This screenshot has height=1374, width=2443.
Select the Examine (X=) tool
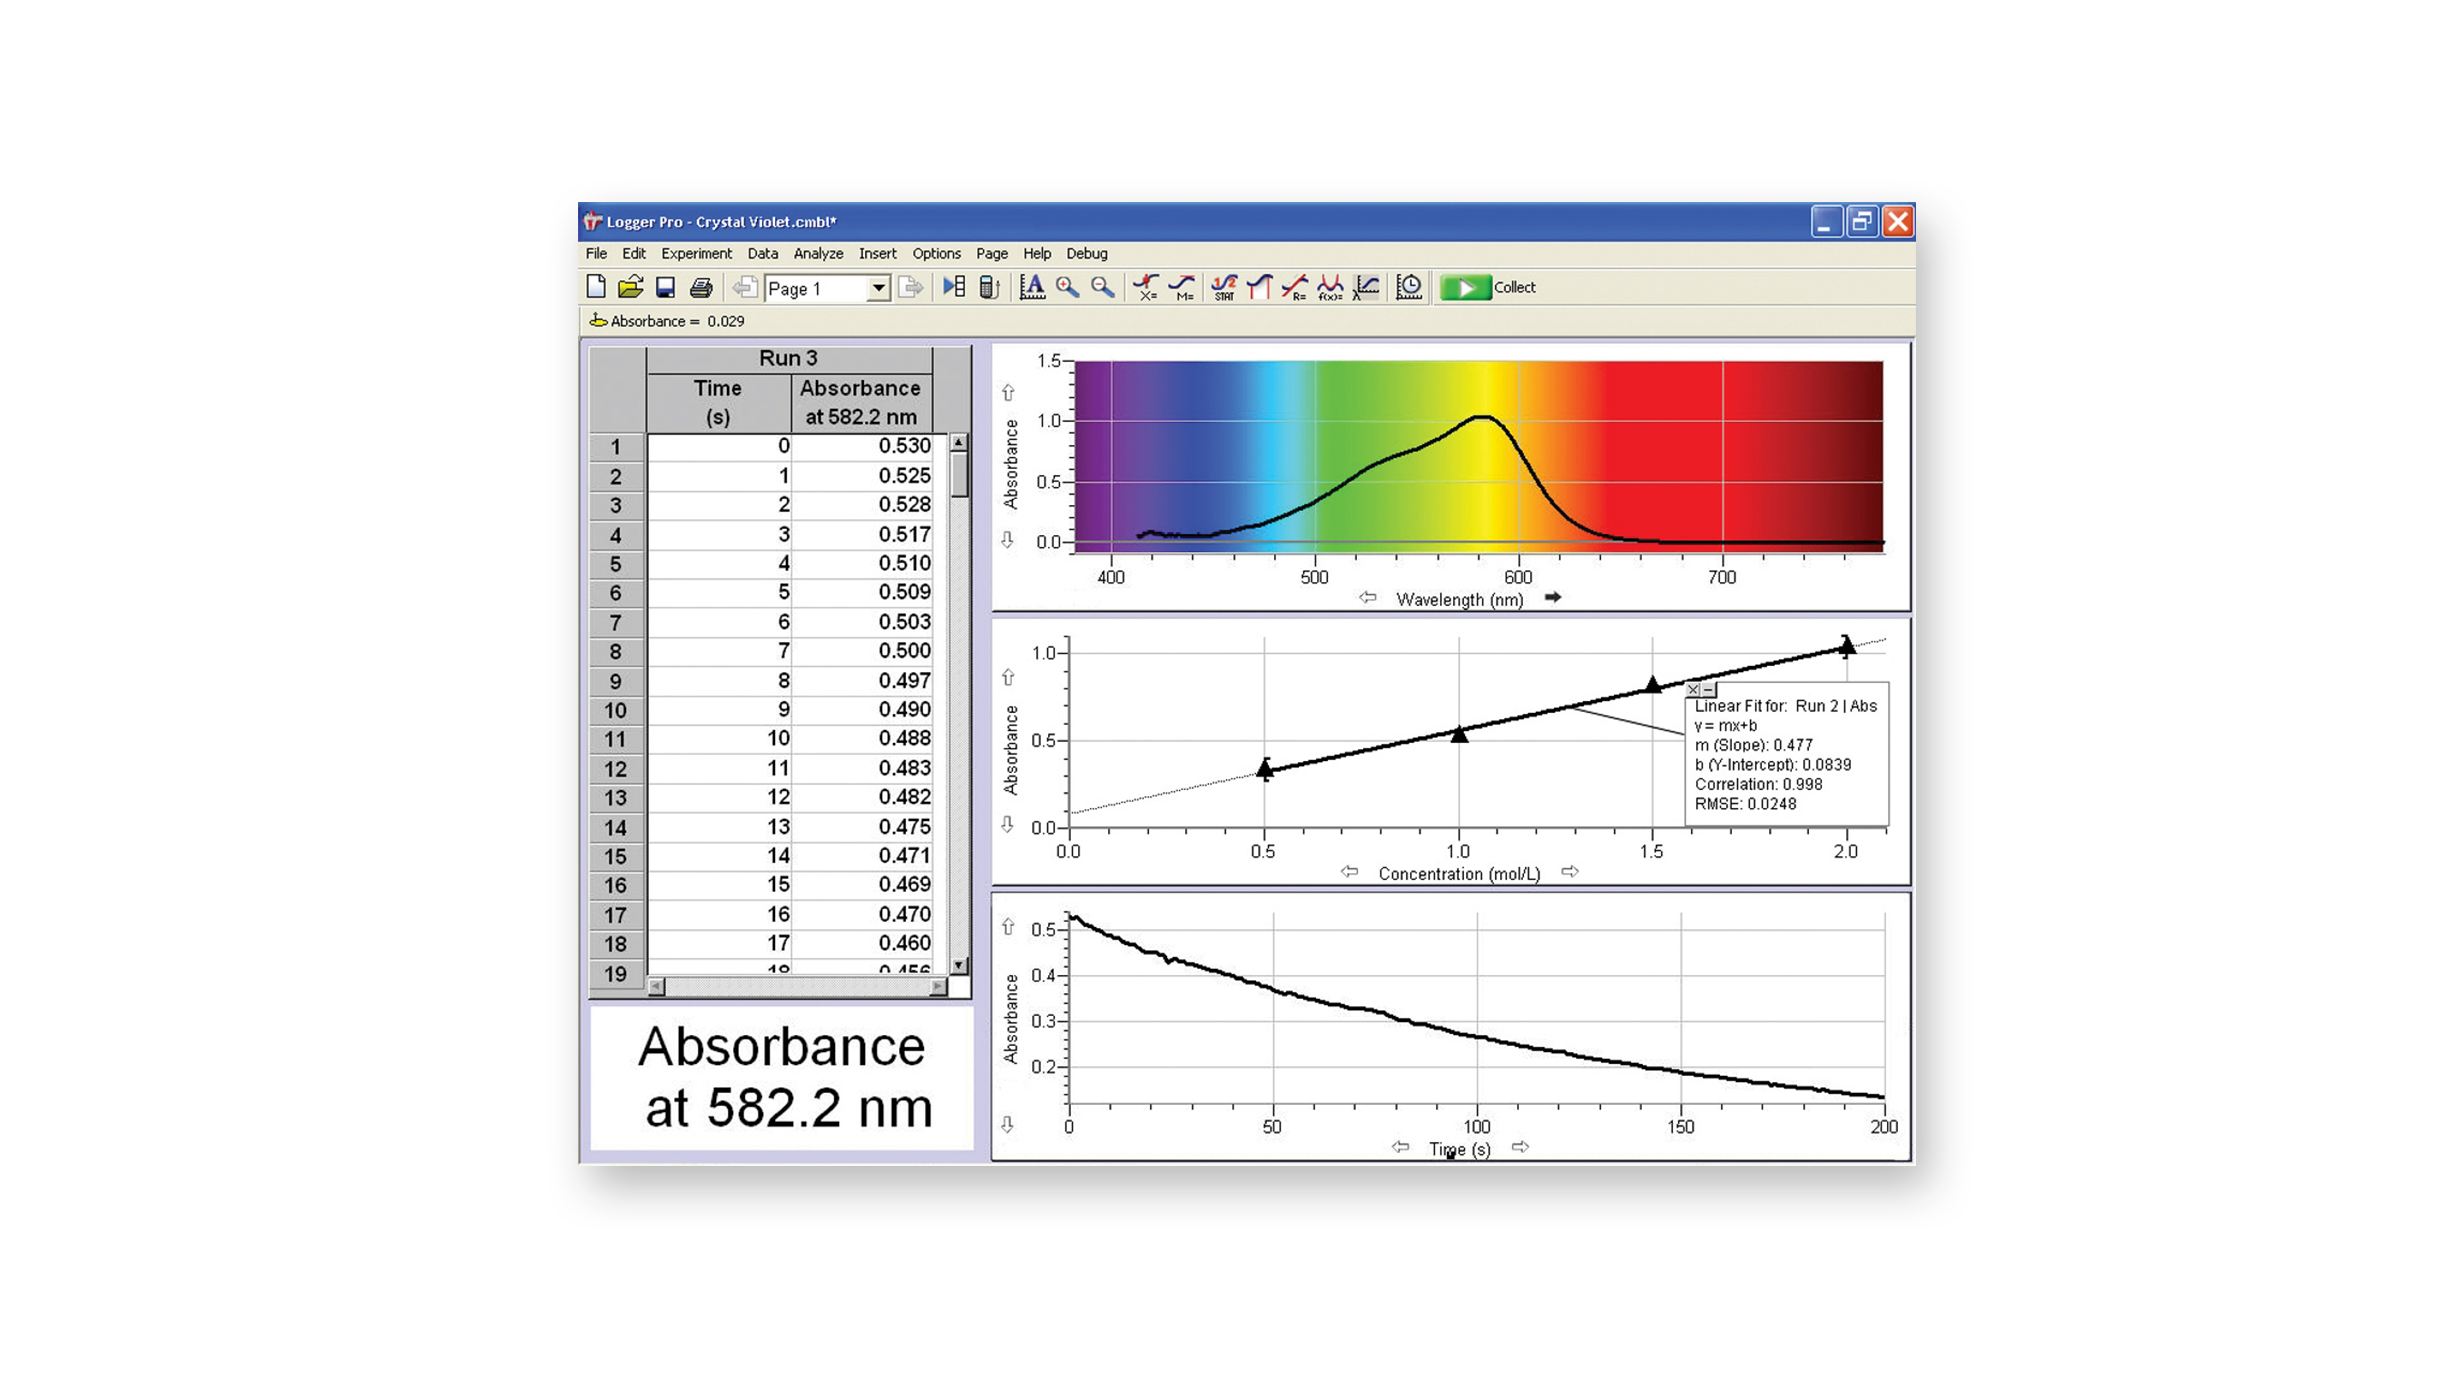click(1145, 288)
